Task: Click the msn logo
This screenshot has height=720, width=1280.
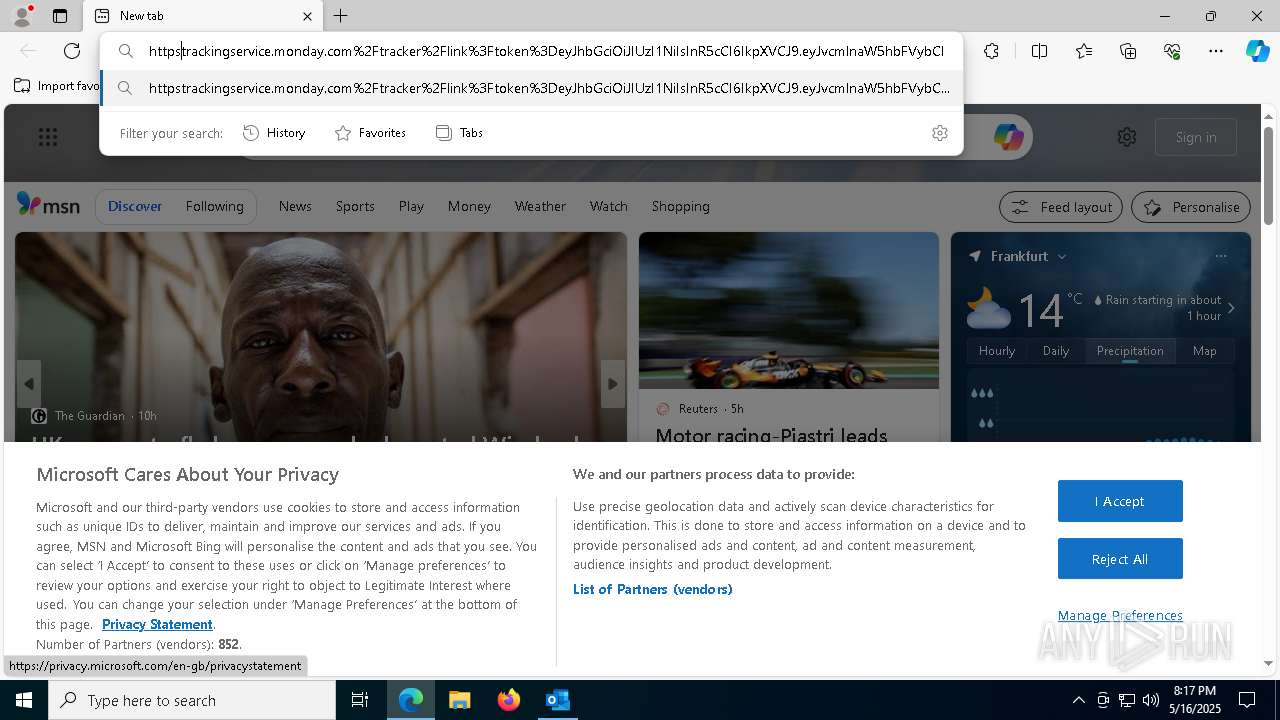Action: (x=48, y=206)
